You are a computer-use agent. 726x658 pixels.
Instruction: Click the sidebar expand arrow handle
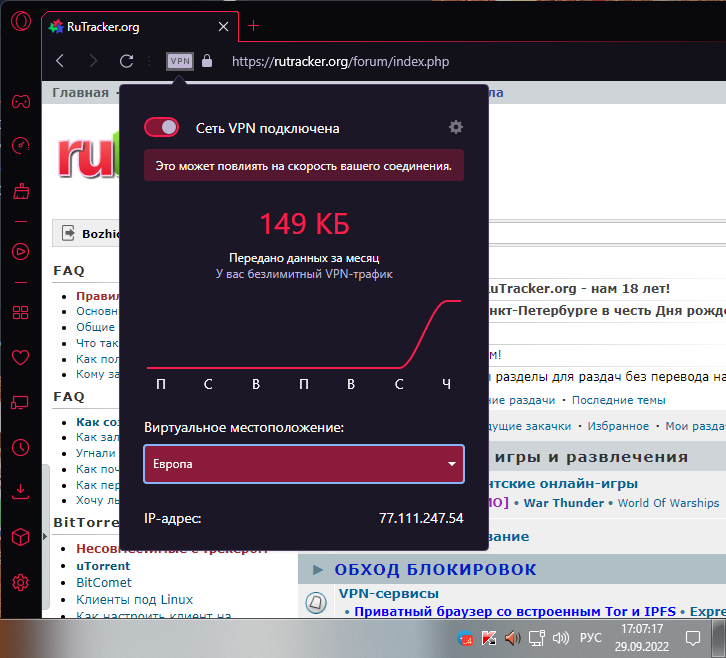click(x=45, y=537)
